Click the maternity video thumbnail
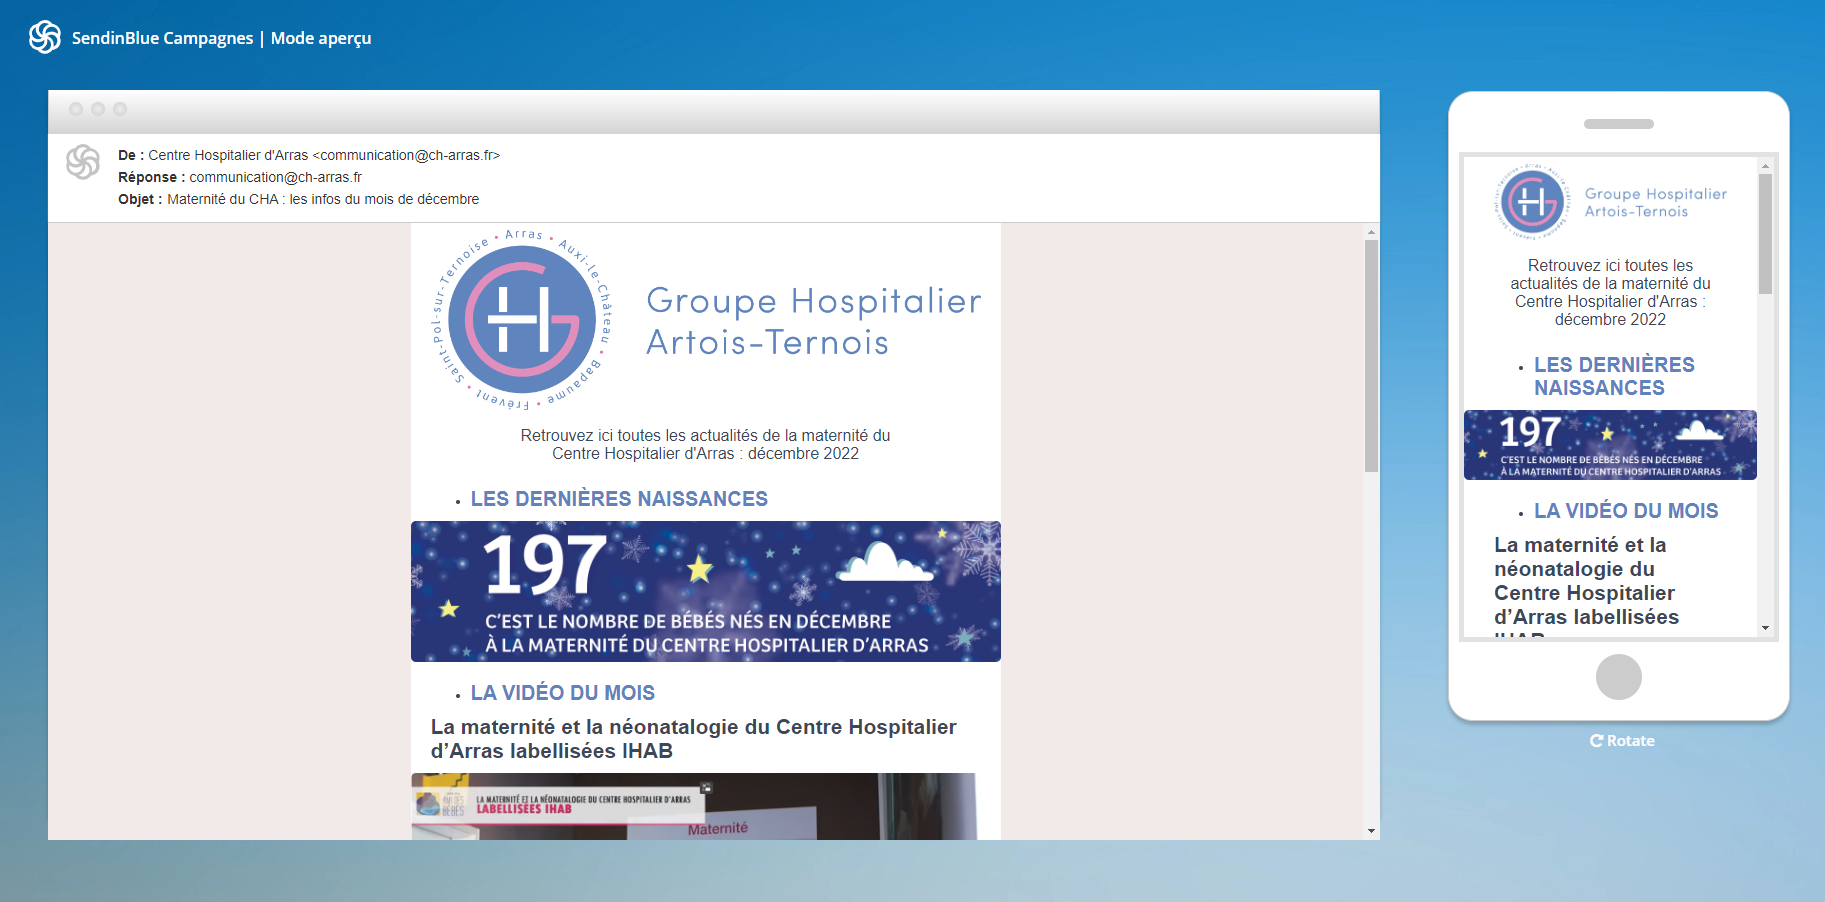1825x902 pixels. [693, 806]
